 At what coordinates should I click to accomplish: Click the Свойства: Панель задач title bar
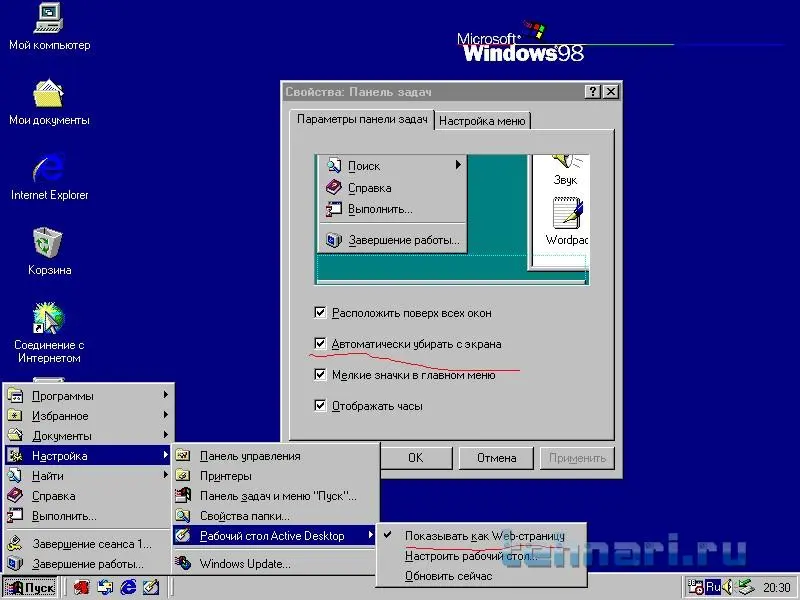tap(434, 92)
